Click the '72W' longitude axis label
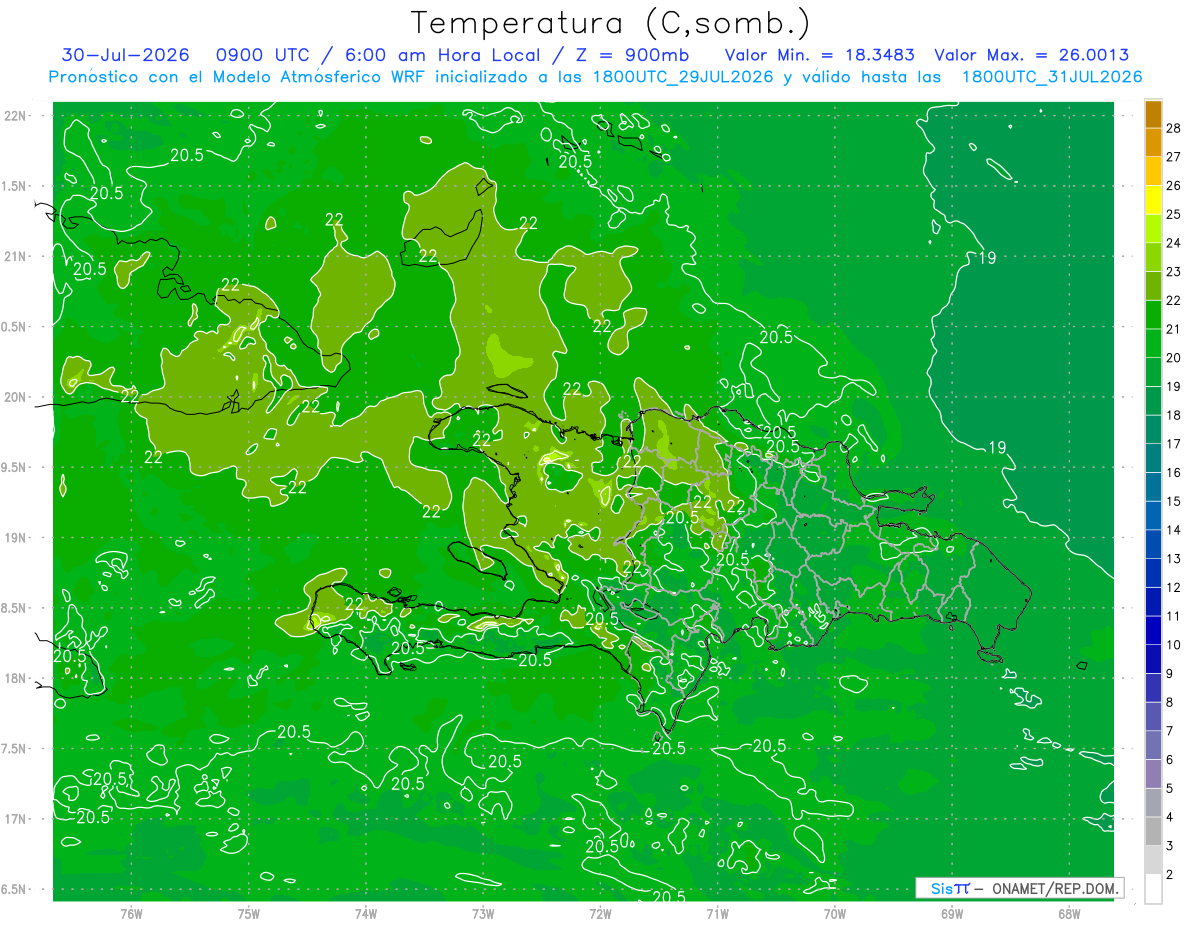The width and height of the screenshot is (1200, 927). coord(600,914)
